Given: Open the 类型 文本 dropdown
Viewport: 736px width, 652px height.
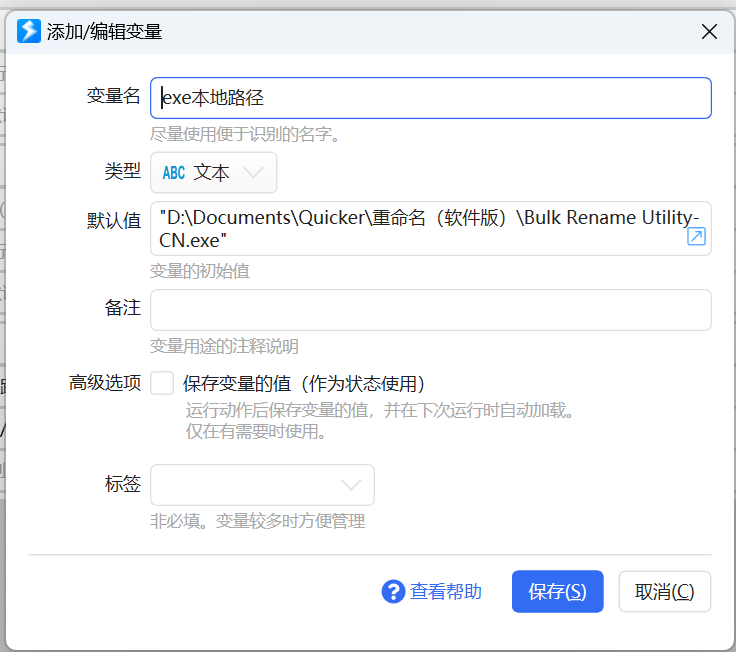Looking at the screenshot, I should [214, 172].
